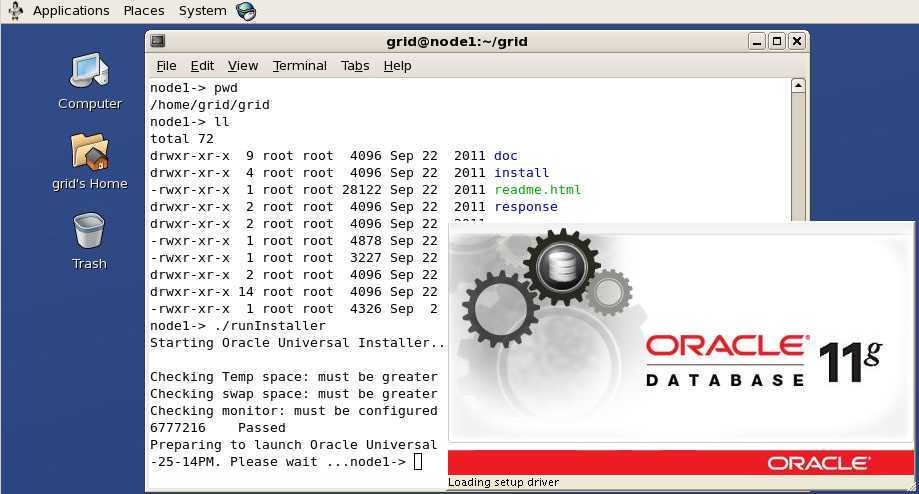The image size is (919, 494).
Task: Click the 'Checking Temp space' line
Action: (x=294, y=377)
